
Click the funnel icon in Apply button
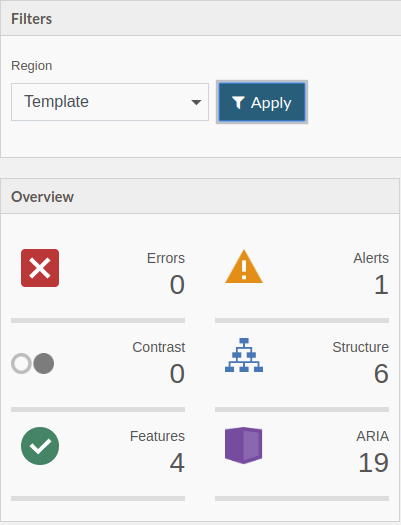pos(238,102)
